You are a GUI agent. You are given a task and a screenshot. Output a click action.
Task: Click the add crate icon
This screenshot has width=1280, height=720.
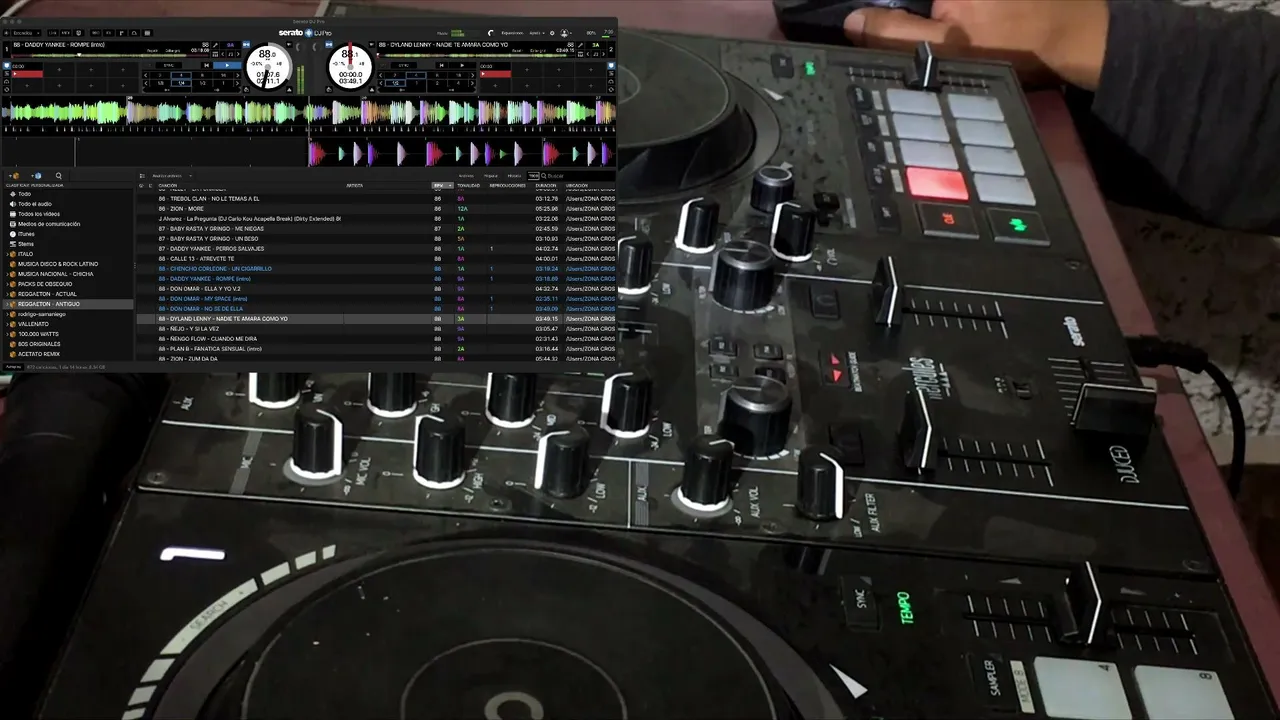14,176
